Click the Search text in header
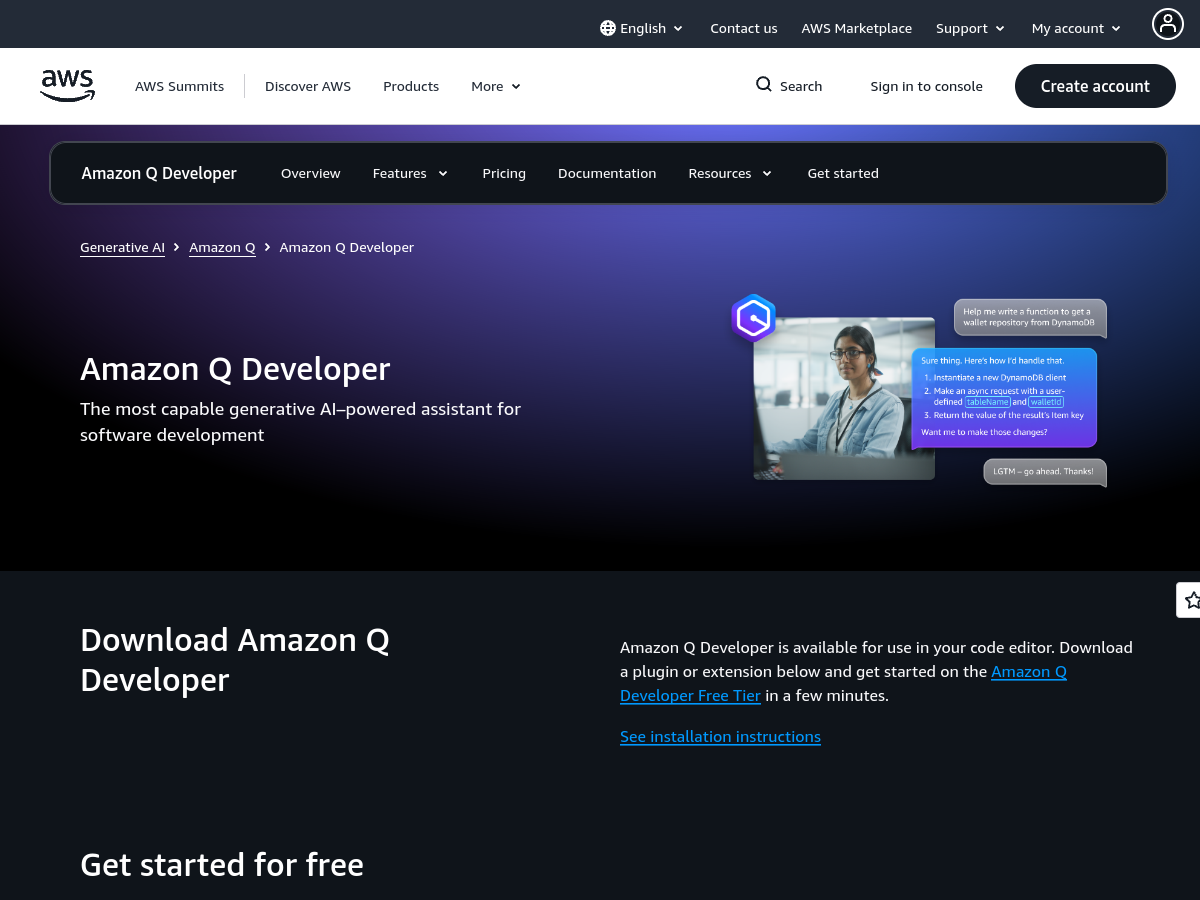This screenshot has height=900, width=1200. 801,86
